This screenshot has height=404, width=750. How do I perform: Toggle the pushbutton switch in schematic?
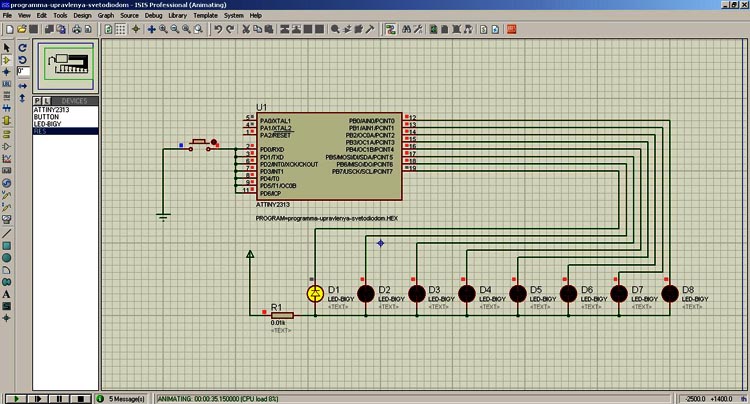[x=200, y=143]
